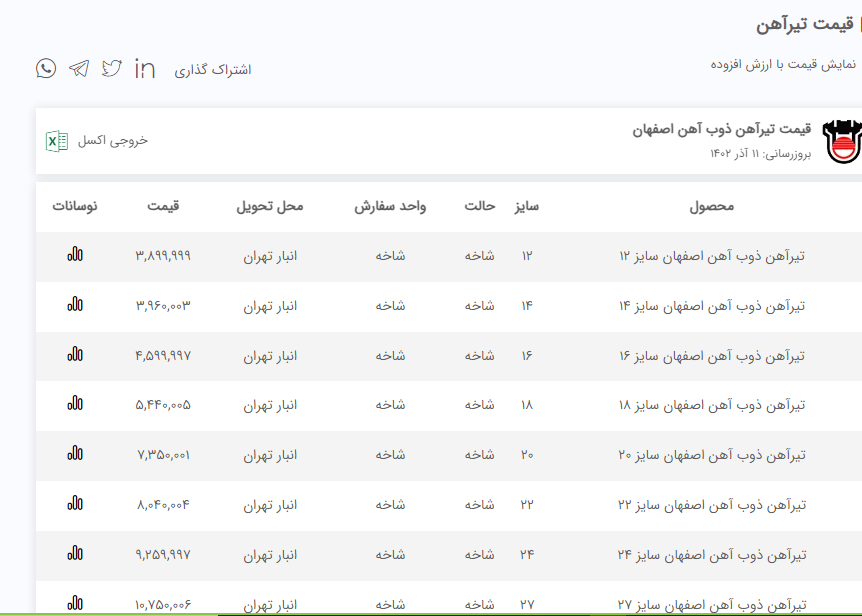This screenshot has width=862, height=616.
Task: Click انبار تهران in the size 12 row
Action: pyautogui.click(x=270, y=256)
